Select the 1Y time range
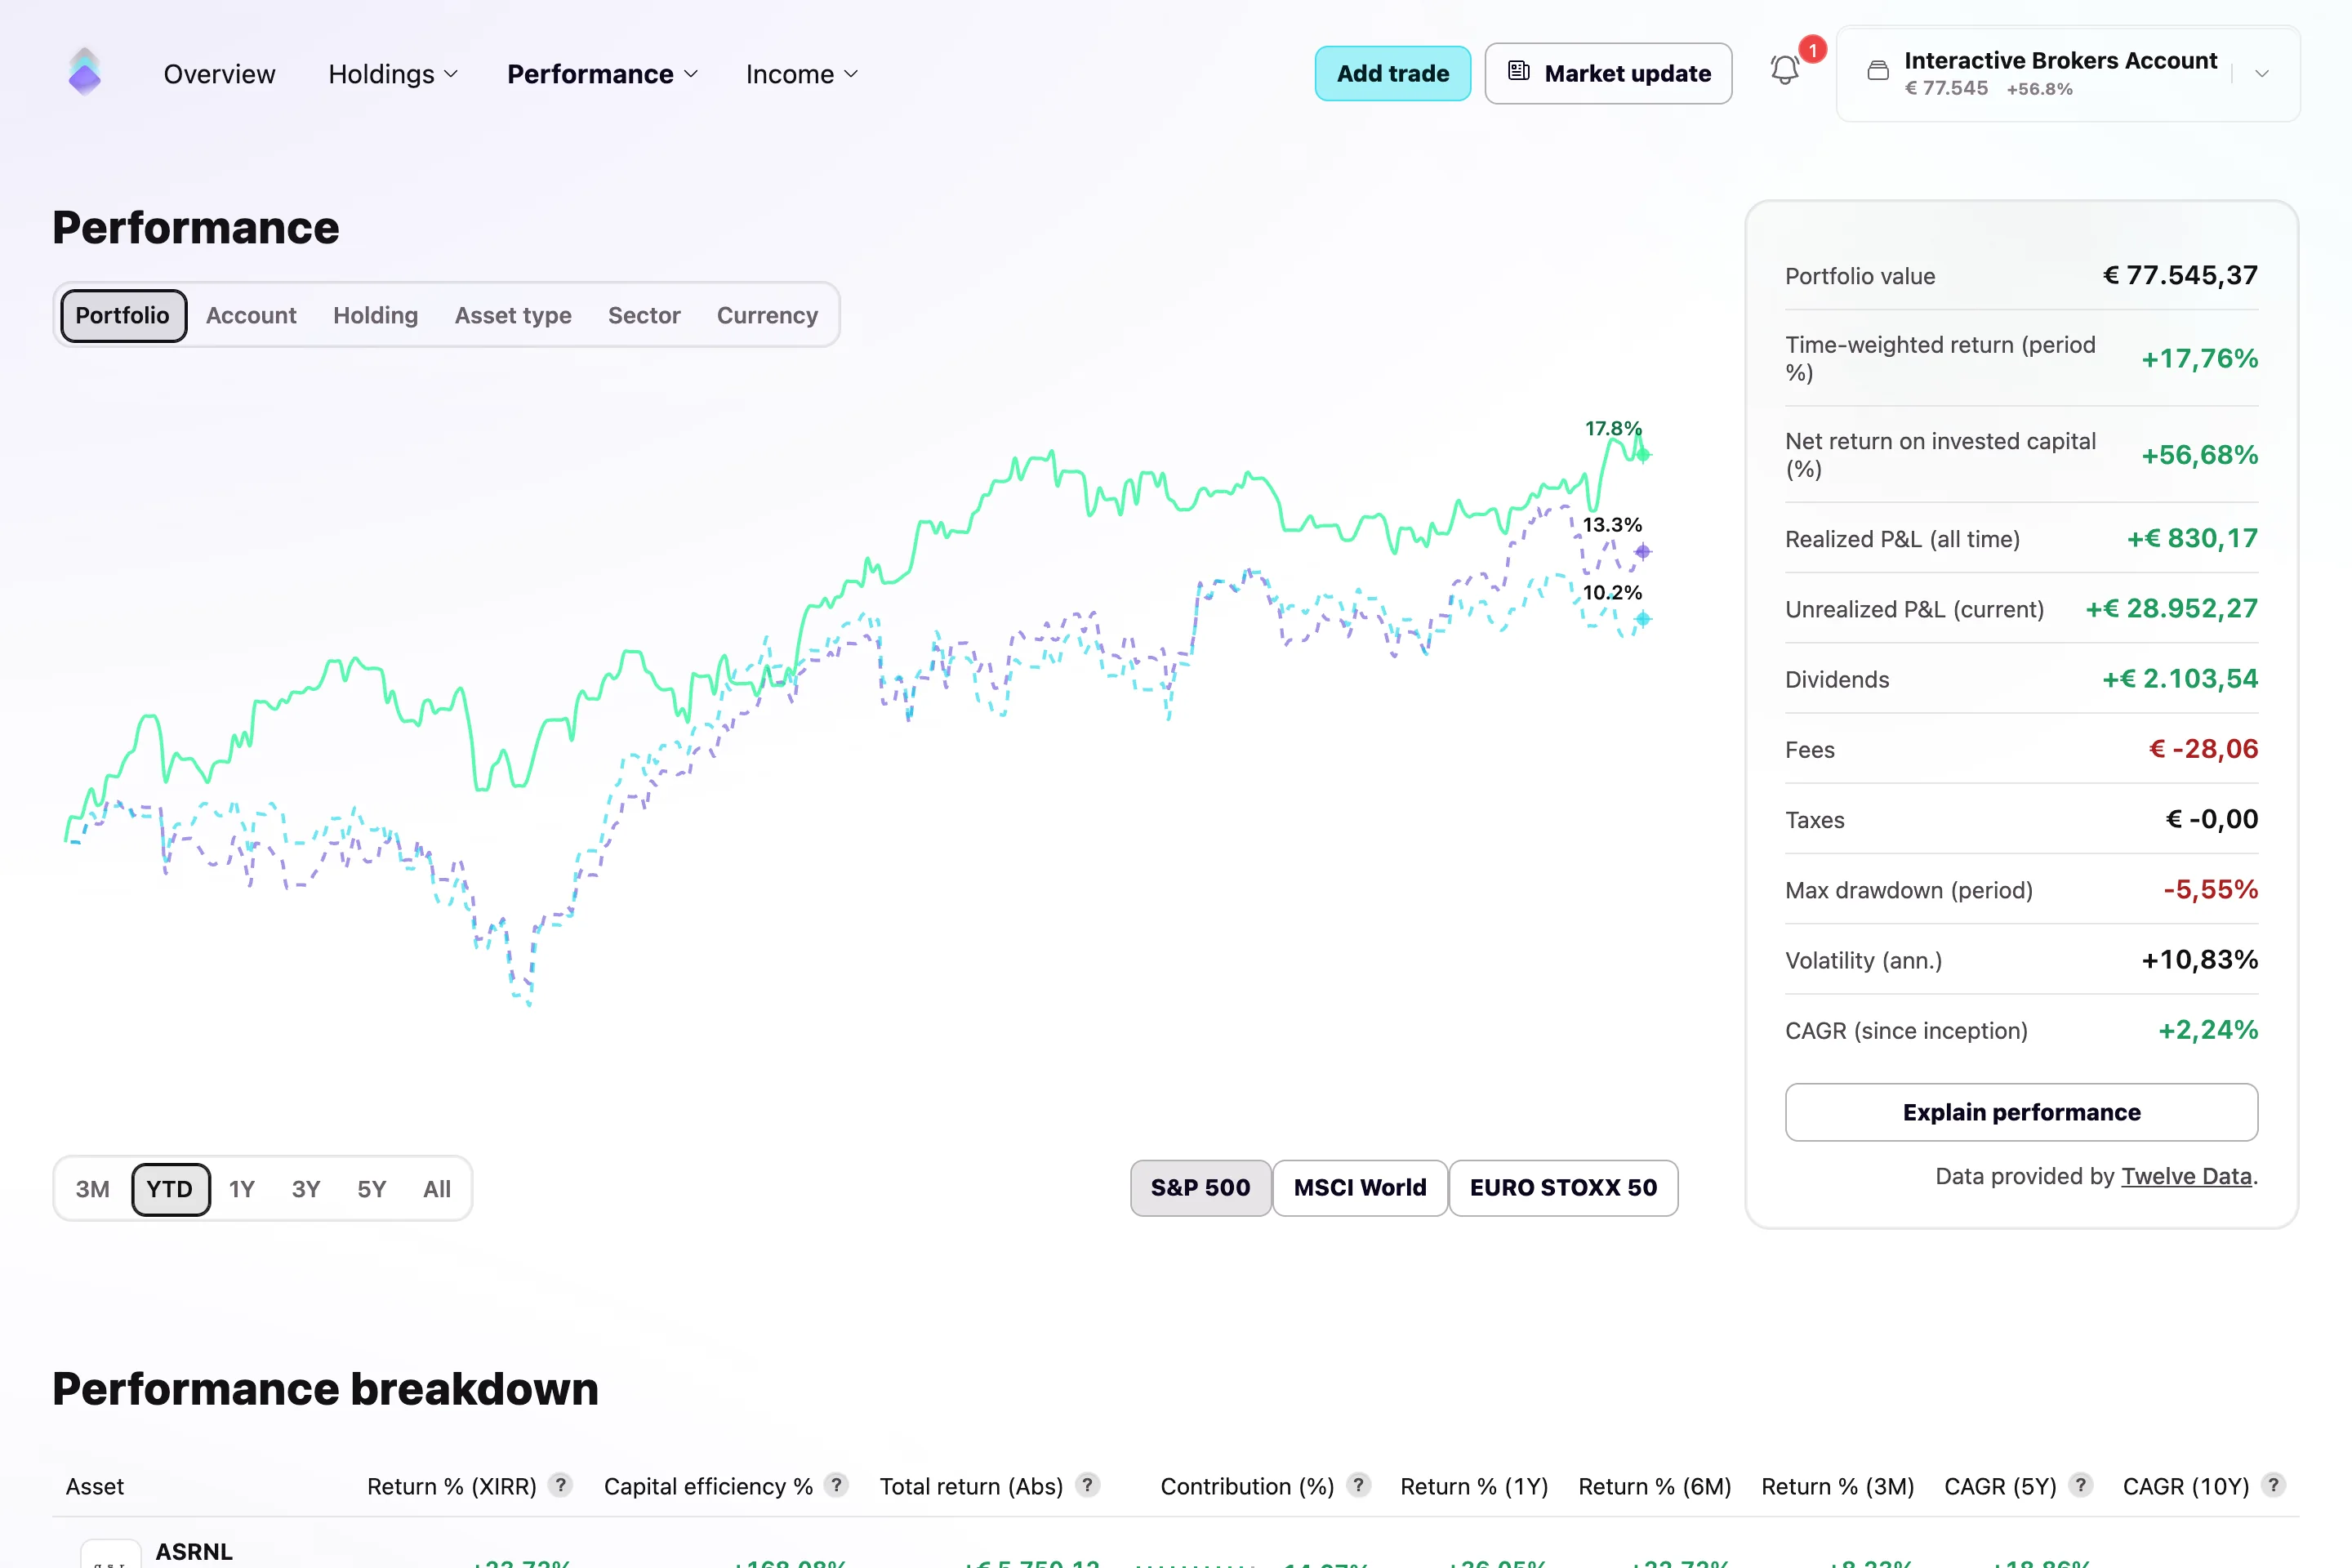This screenshot has height=1568, width=2352. (242, 1189)
